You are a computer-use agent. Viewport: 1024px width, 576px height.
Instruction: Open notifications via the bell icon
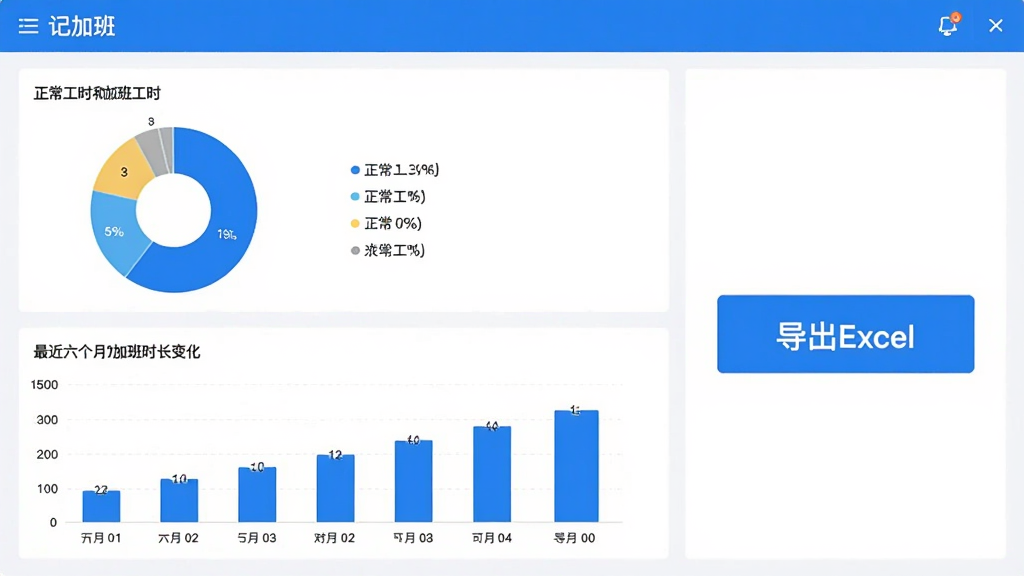[x=948, y=25]
